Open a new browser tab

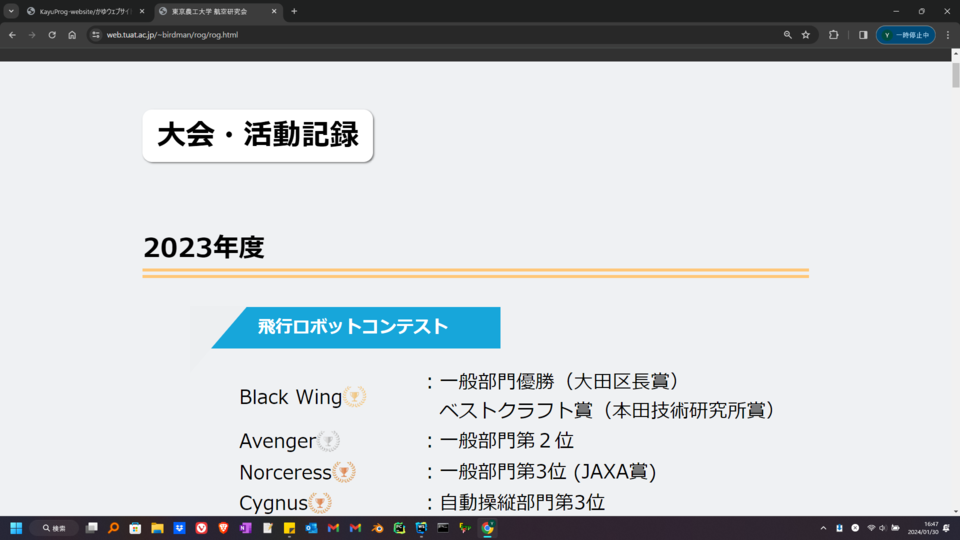pyautogui.click(x=294, y=11)
